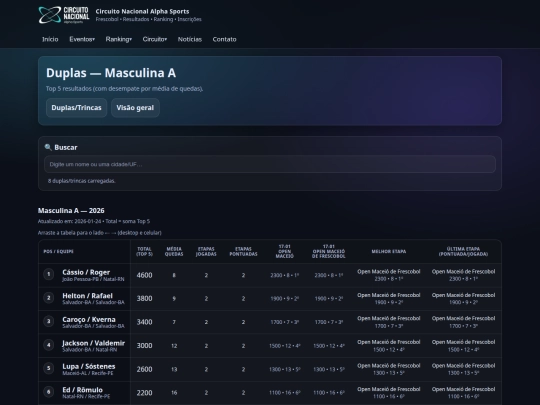Click position badge 2 for Helton / Rafael

point(49,298)
